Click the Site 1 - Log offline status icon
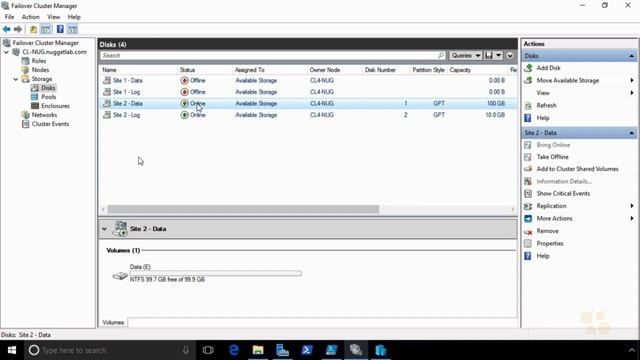 click(x=184, y=92)
